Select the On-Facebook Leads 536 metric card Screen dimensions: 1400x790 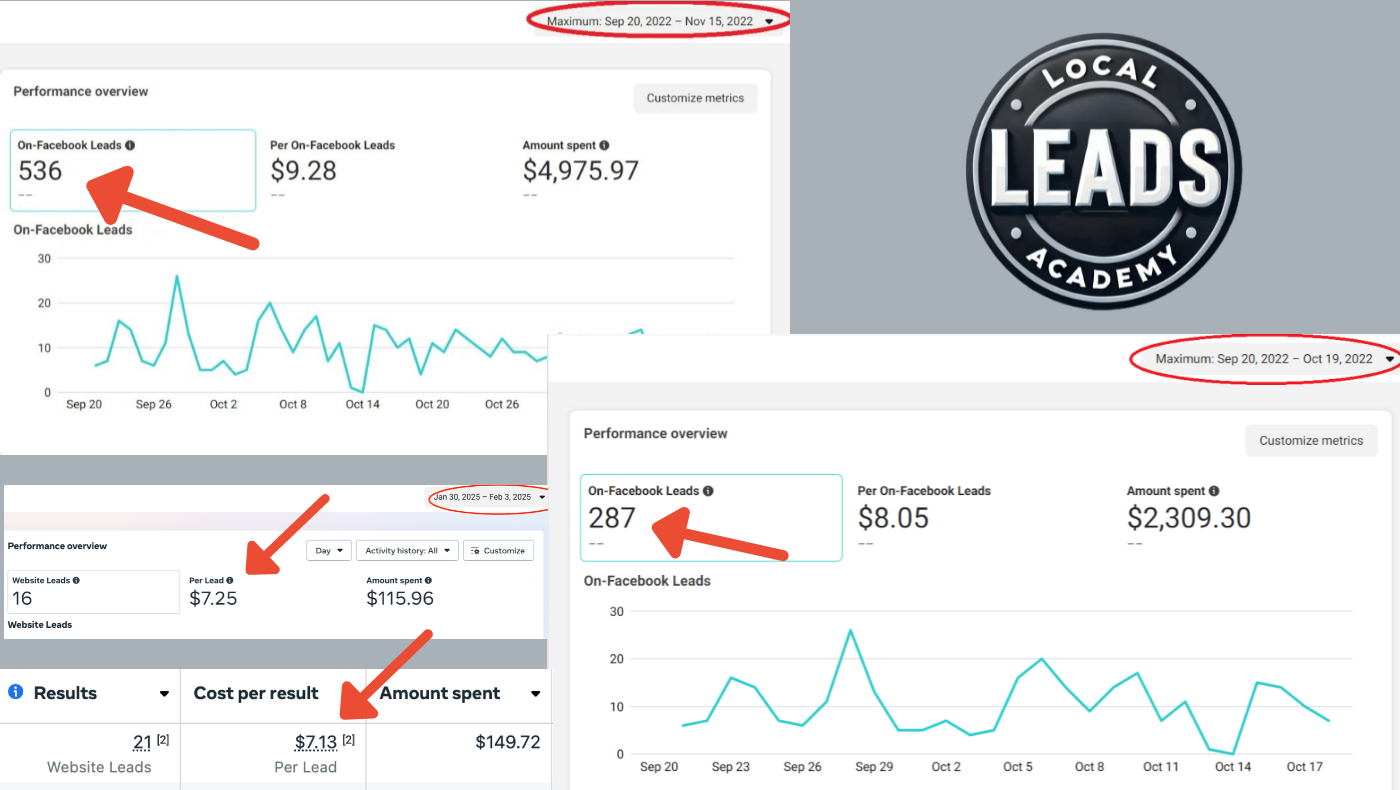click(x=133, y=170)
